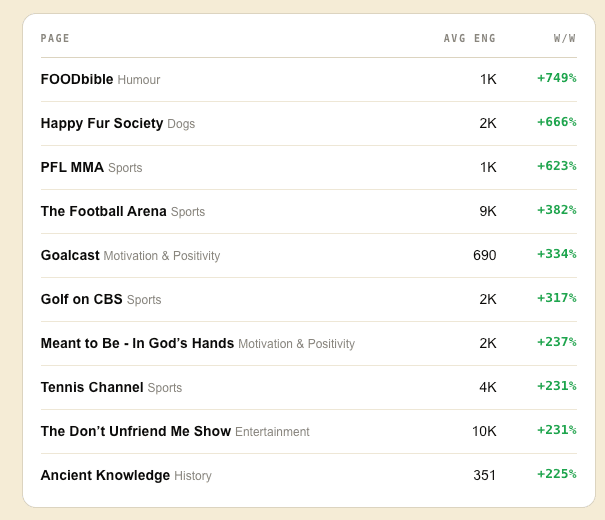Select the Goalcast page name
Image resolution: width=605 pixels, height=520 pixels.
(x=70, y=255)
